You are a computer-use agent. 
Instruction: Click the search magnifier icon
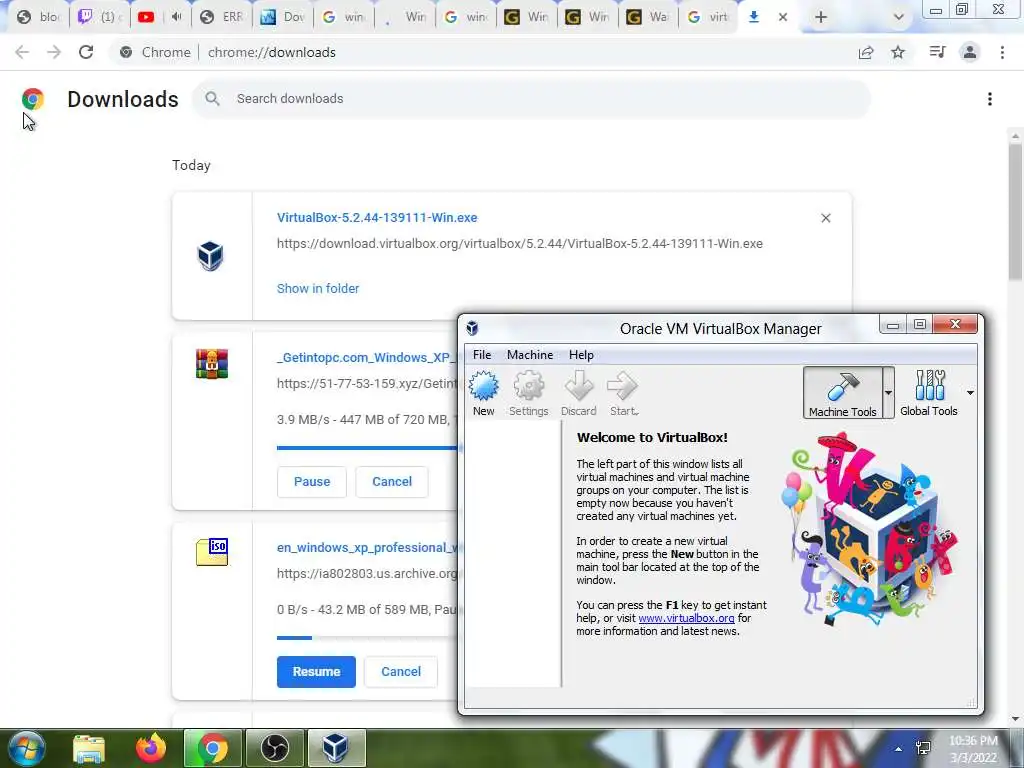212,99
